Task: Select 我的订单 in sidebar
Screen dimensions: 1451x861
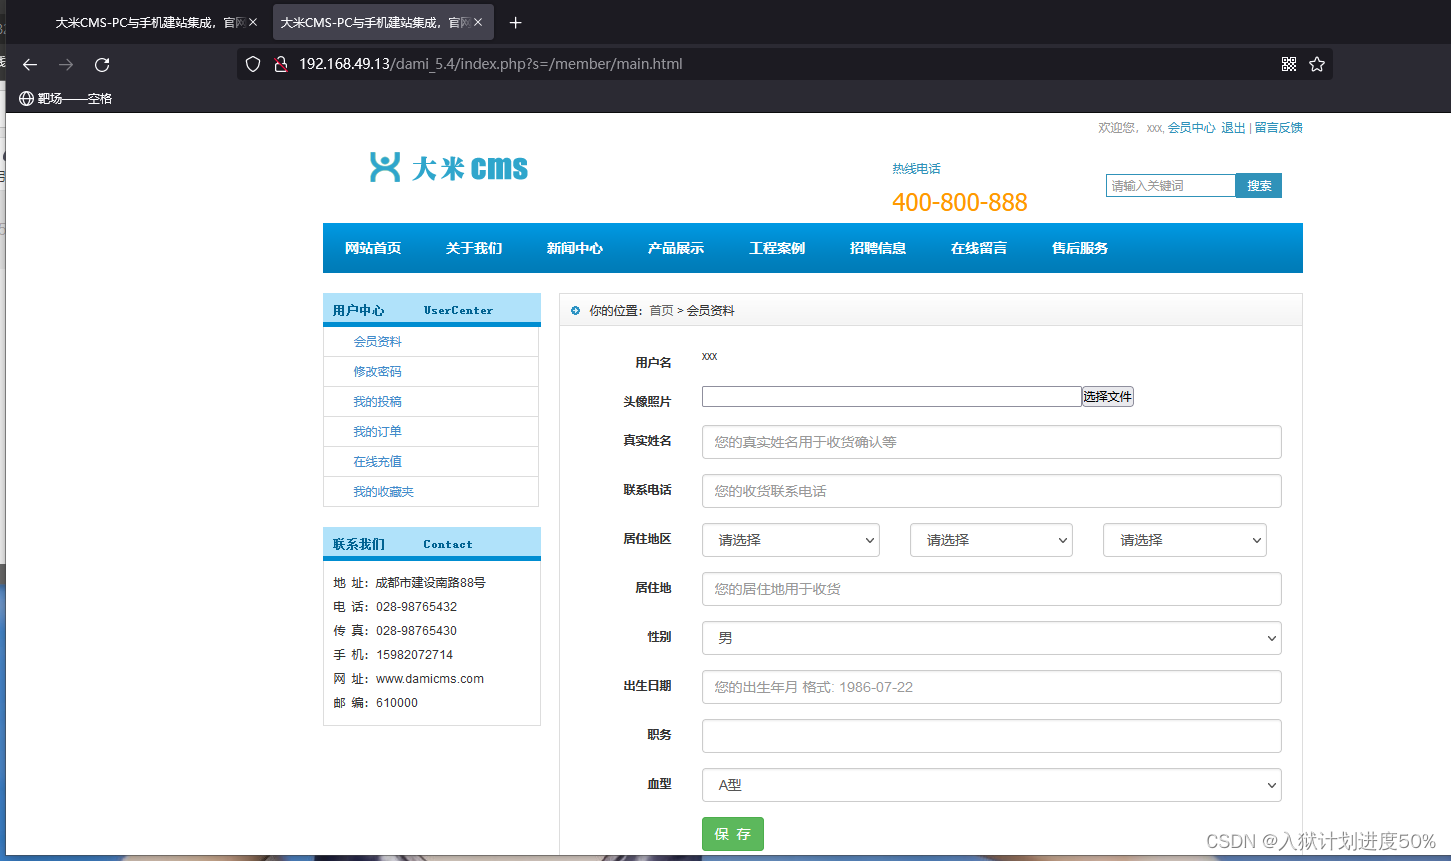Action: click(x=377, y=432)
